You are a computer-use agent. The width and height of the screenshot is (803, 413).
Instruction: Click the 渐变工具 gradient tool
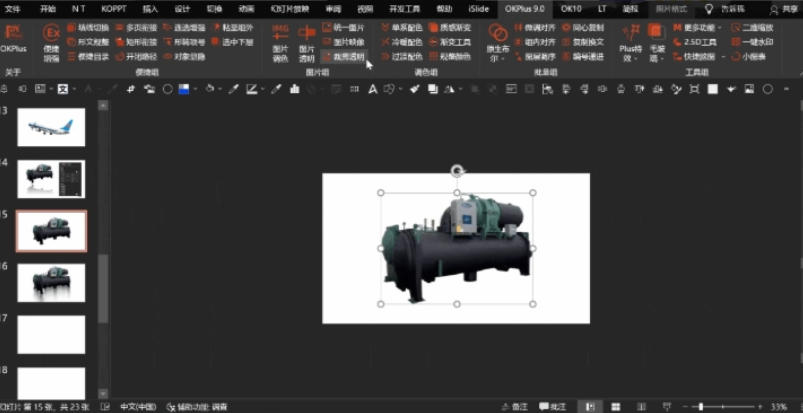(x=450, y=42)
